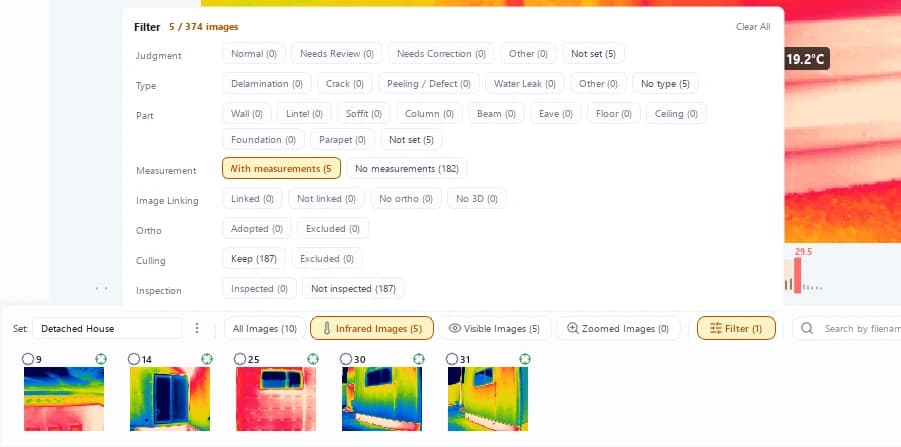Select Parapet (0) part filter

coord(342,139)
